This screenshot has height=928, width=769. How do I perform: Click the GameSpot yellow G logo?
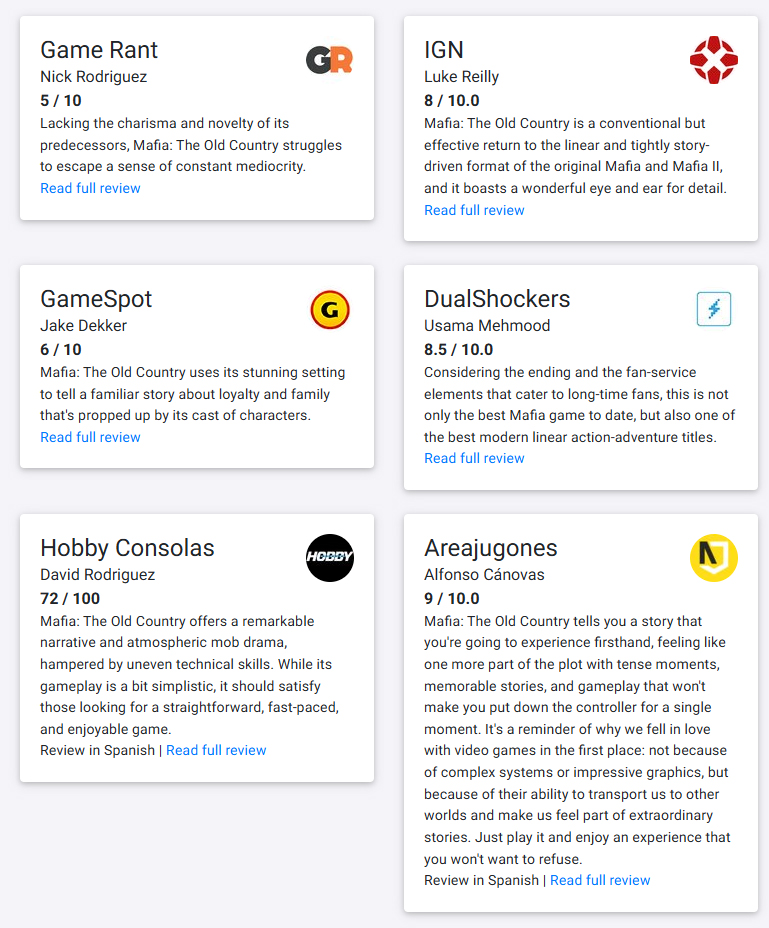click(329, 310)
